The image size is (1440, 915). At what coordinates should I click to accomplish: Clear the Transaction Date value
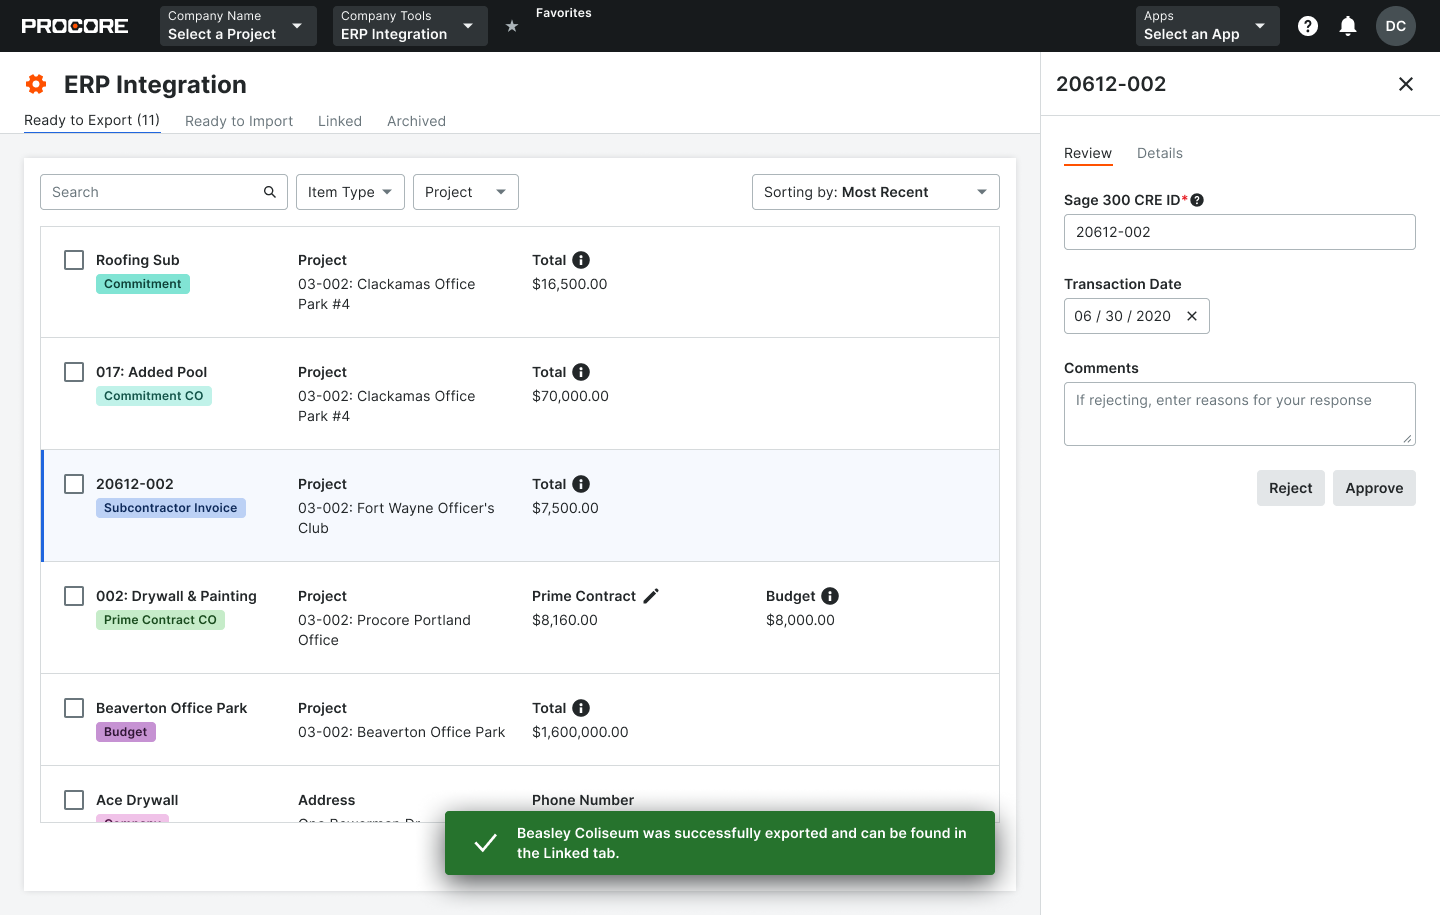pos(1192,316)
